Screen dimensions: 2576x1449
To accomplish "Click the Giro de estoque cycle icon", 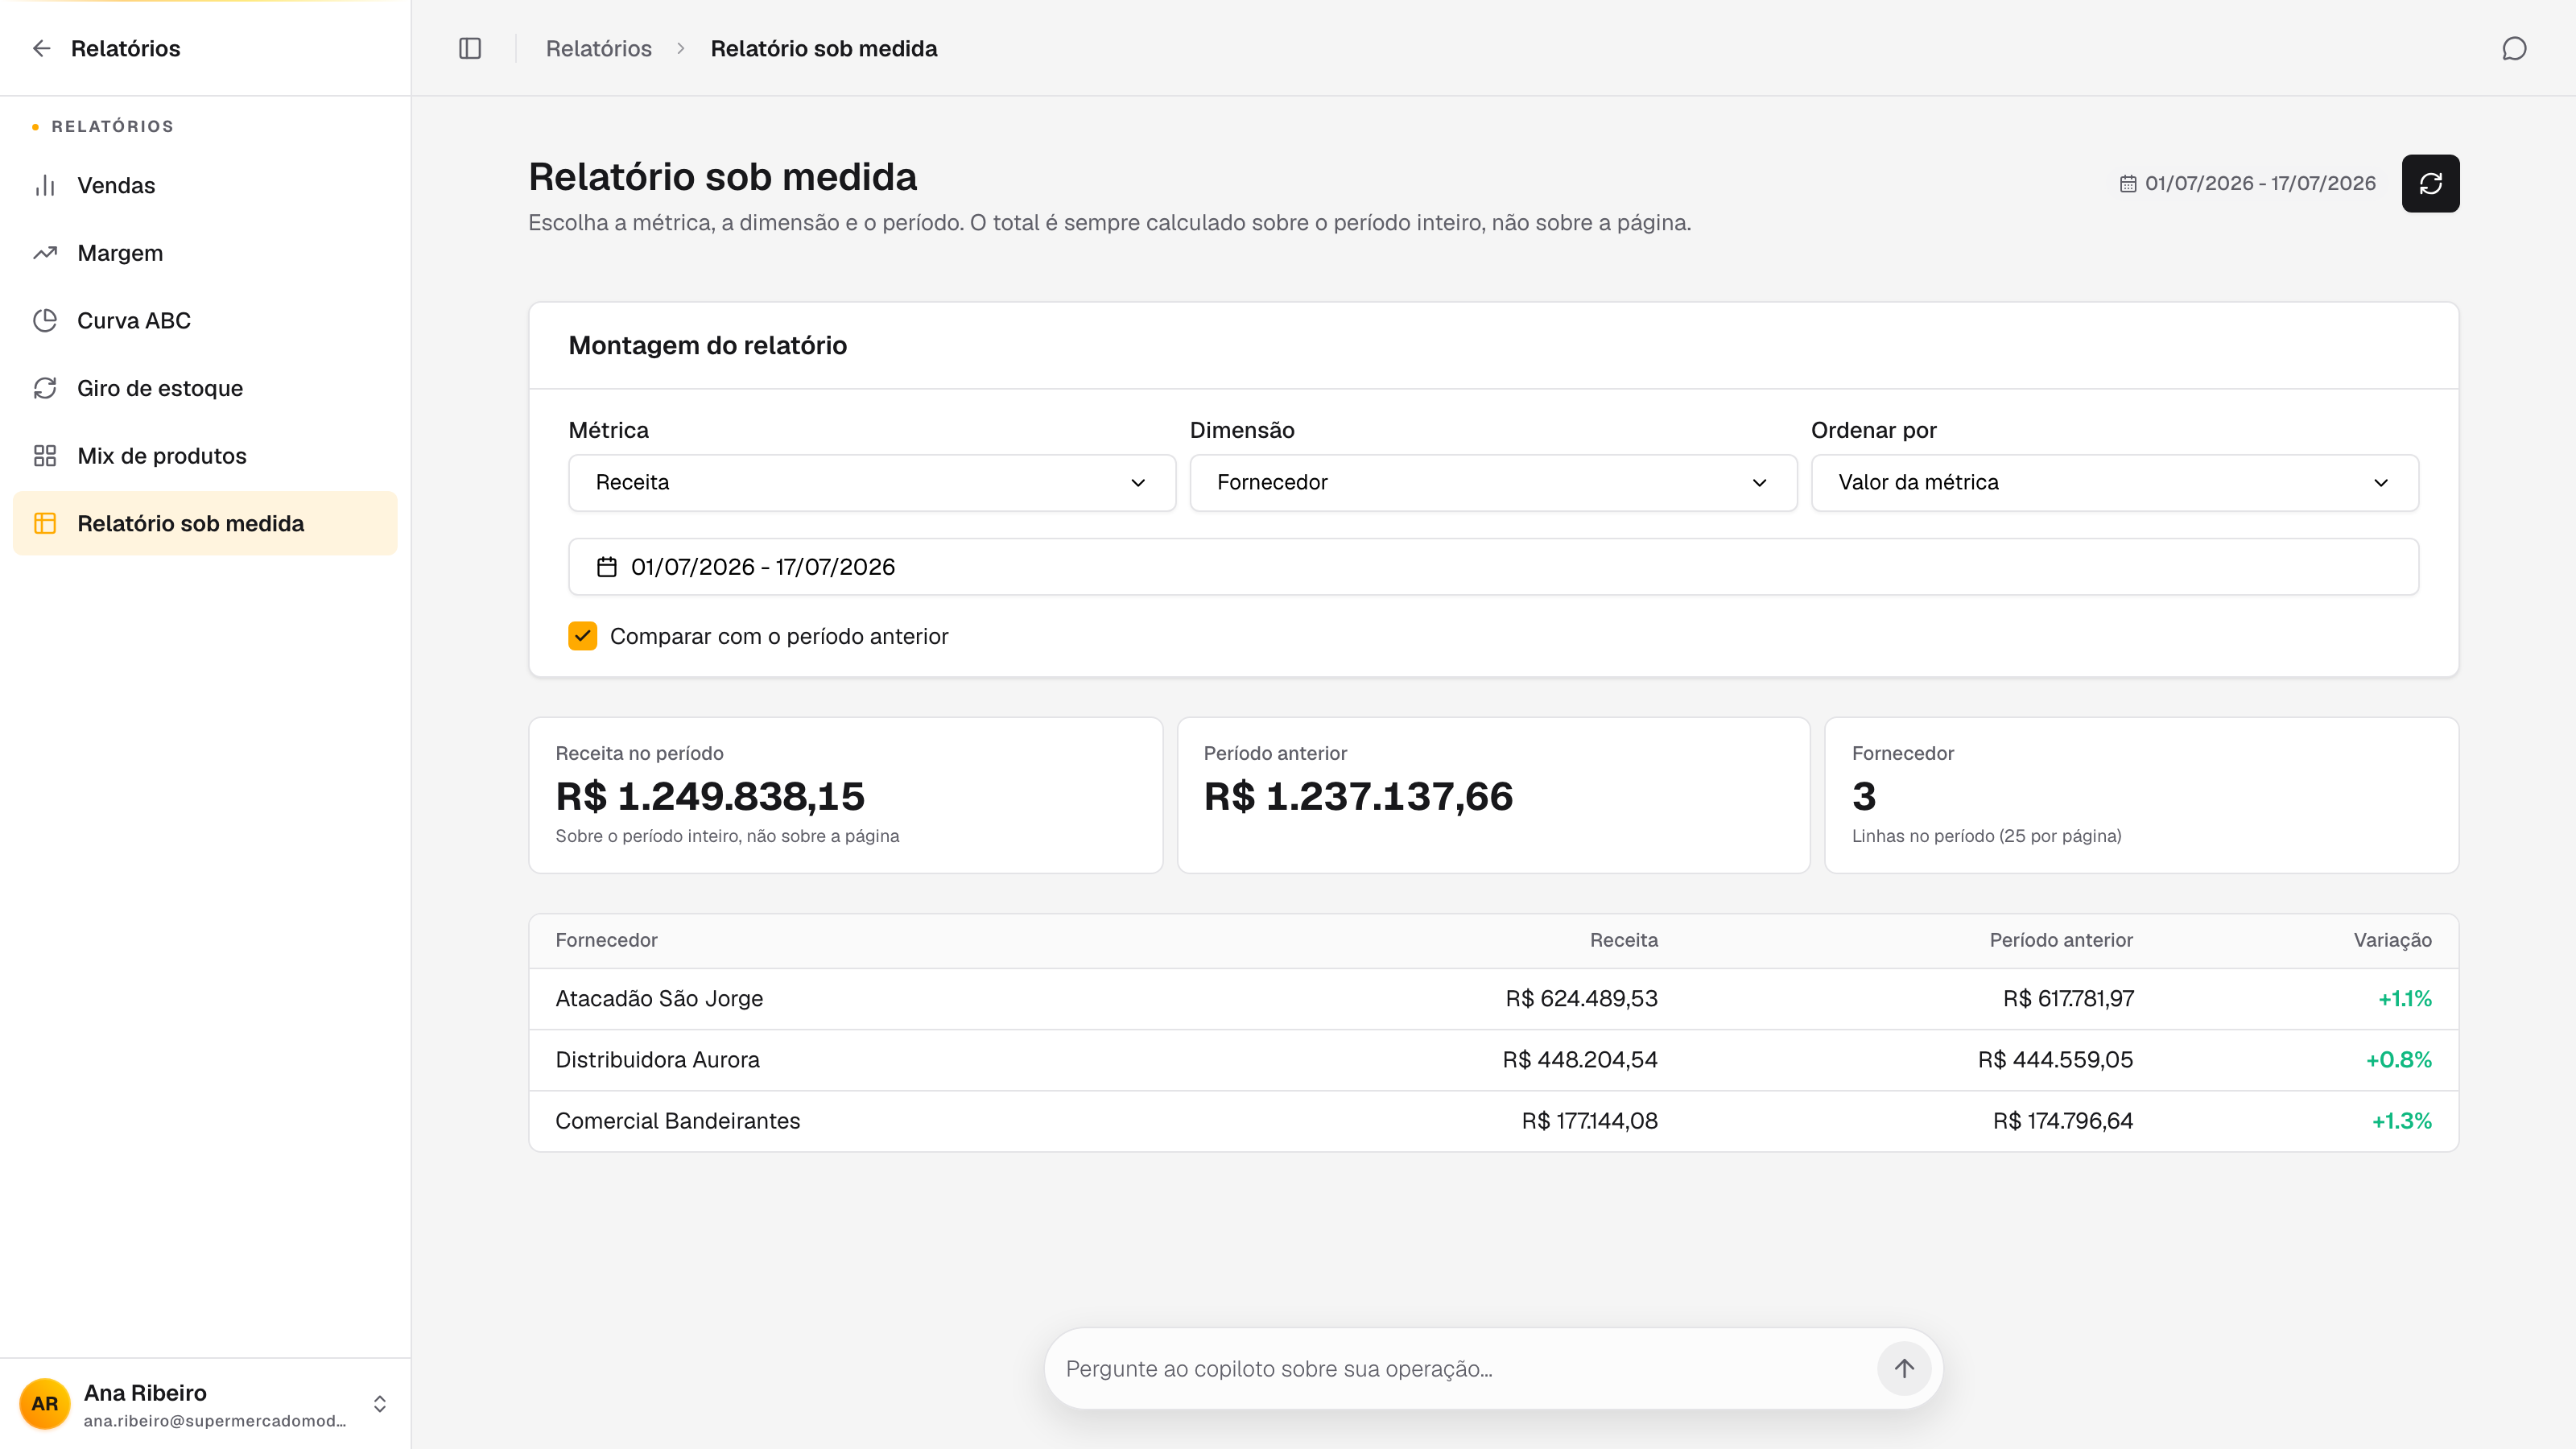I will click(45, 388).
